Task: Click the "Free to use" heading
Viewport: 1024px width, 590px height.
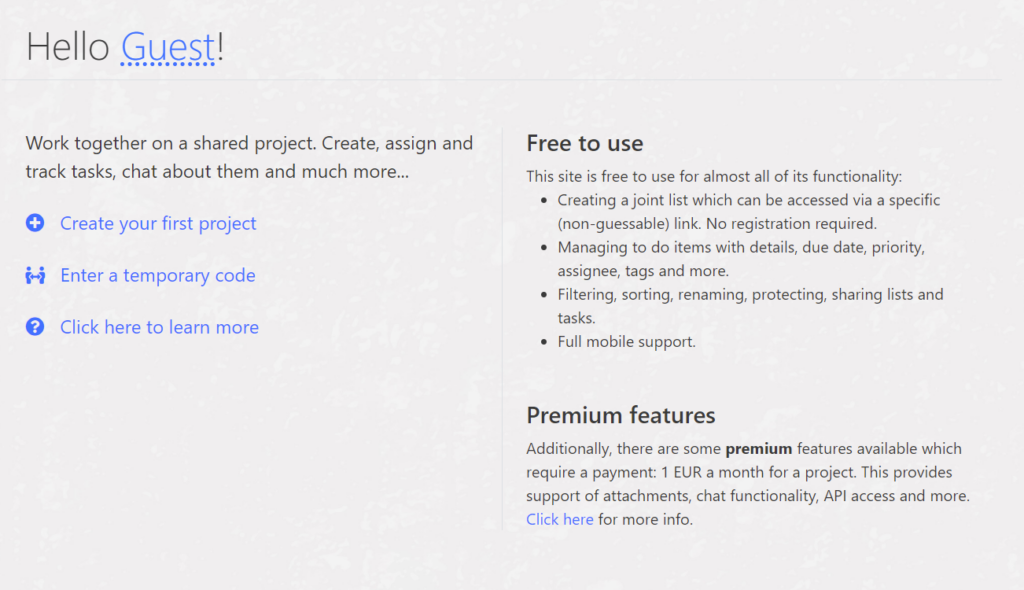Action: (585, 143)
